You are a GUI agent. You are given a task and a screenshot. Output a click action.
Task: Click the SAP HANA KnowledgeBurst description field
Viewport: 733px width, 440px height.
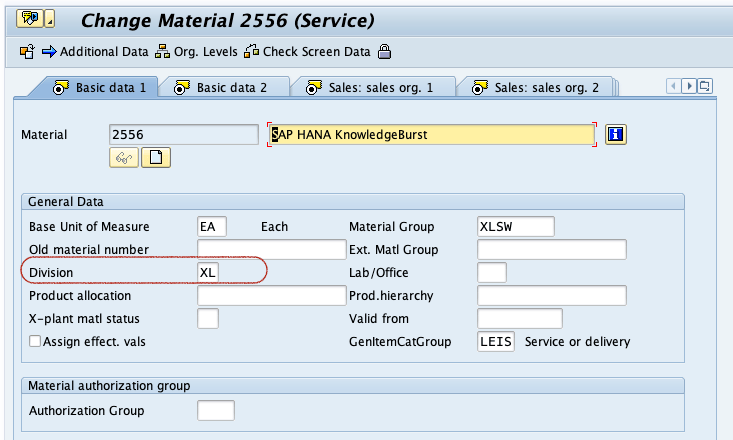[432, 135]
